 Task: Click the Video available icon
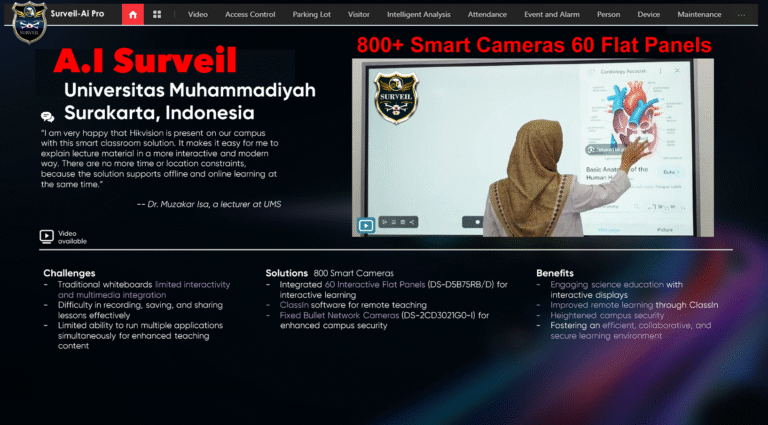click(47, 236)
